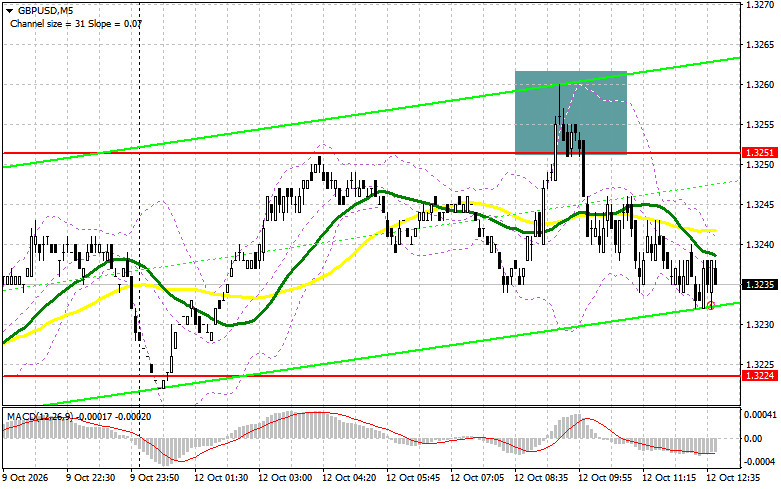The width and height of the screenshot is (781, 489).
Task: Click the 1.3265 price scale value
Action: pos(760,45)
